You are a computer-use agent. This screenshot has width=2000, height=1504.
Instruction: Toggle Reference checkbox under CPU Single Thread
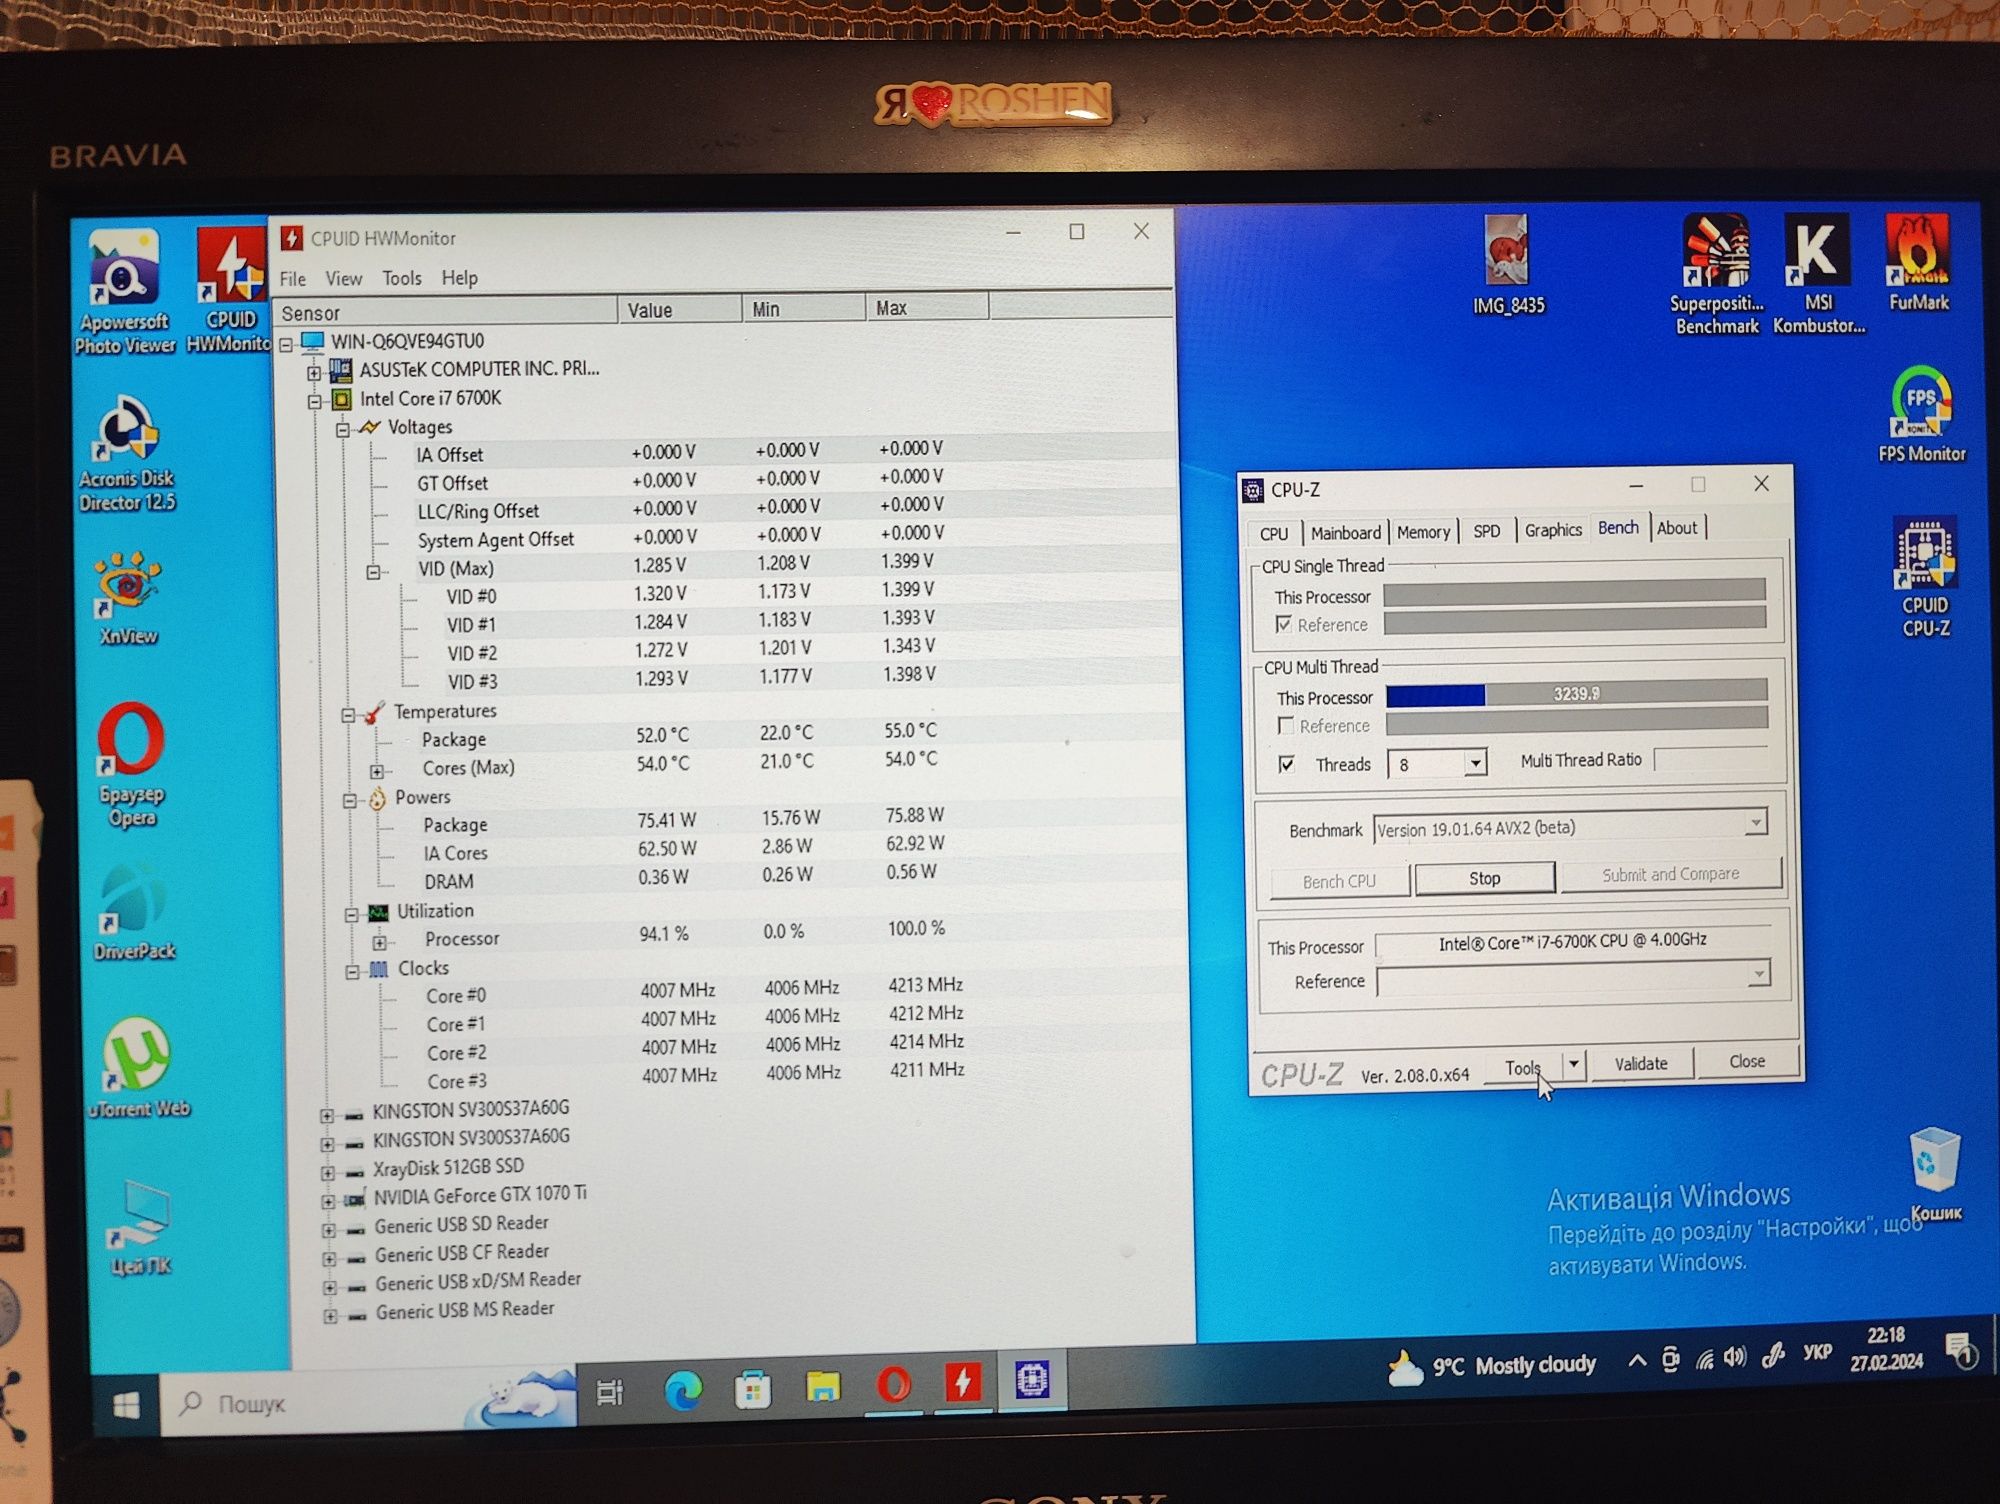(x=1284, y=625)
